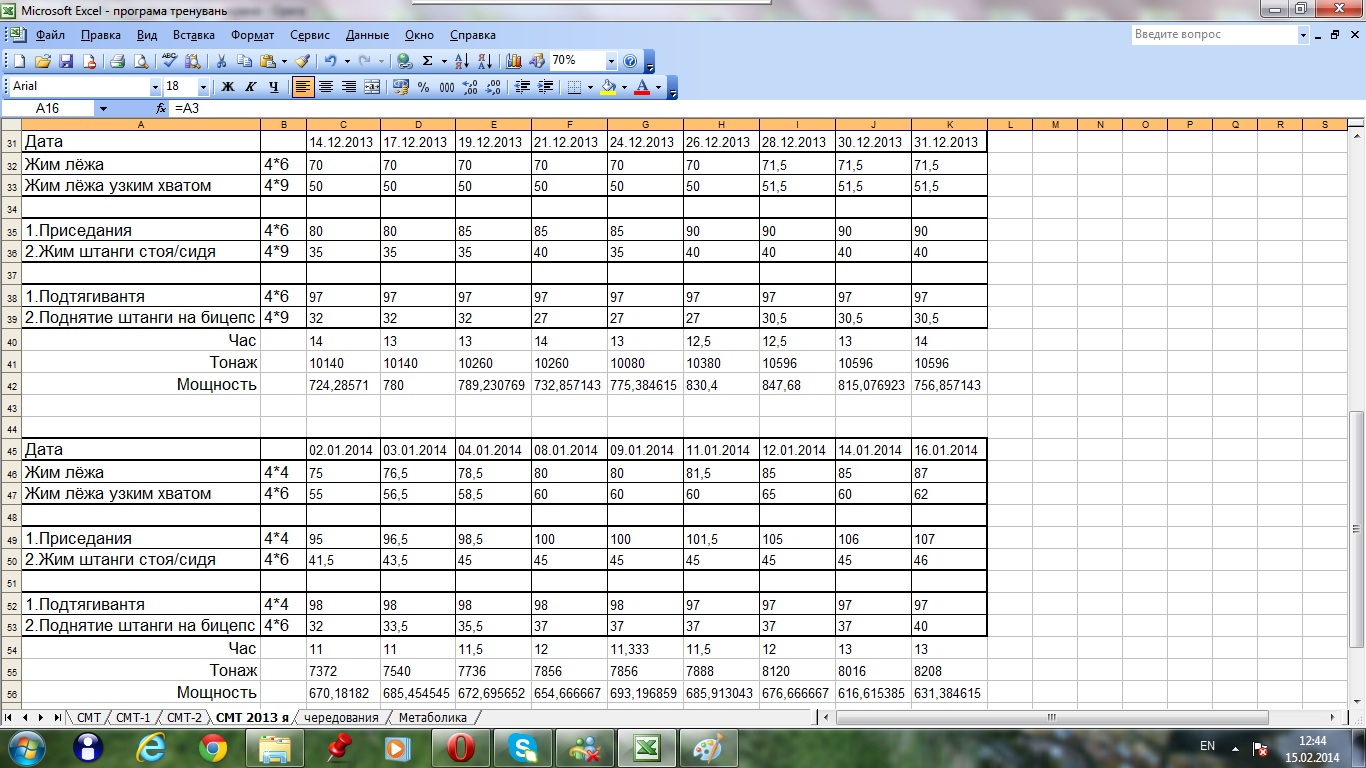Viewport: 1366px width, 768px height.
Task: Toggle italic formatting (К button)
Action: pyautogui.click(x=251, y=87)
